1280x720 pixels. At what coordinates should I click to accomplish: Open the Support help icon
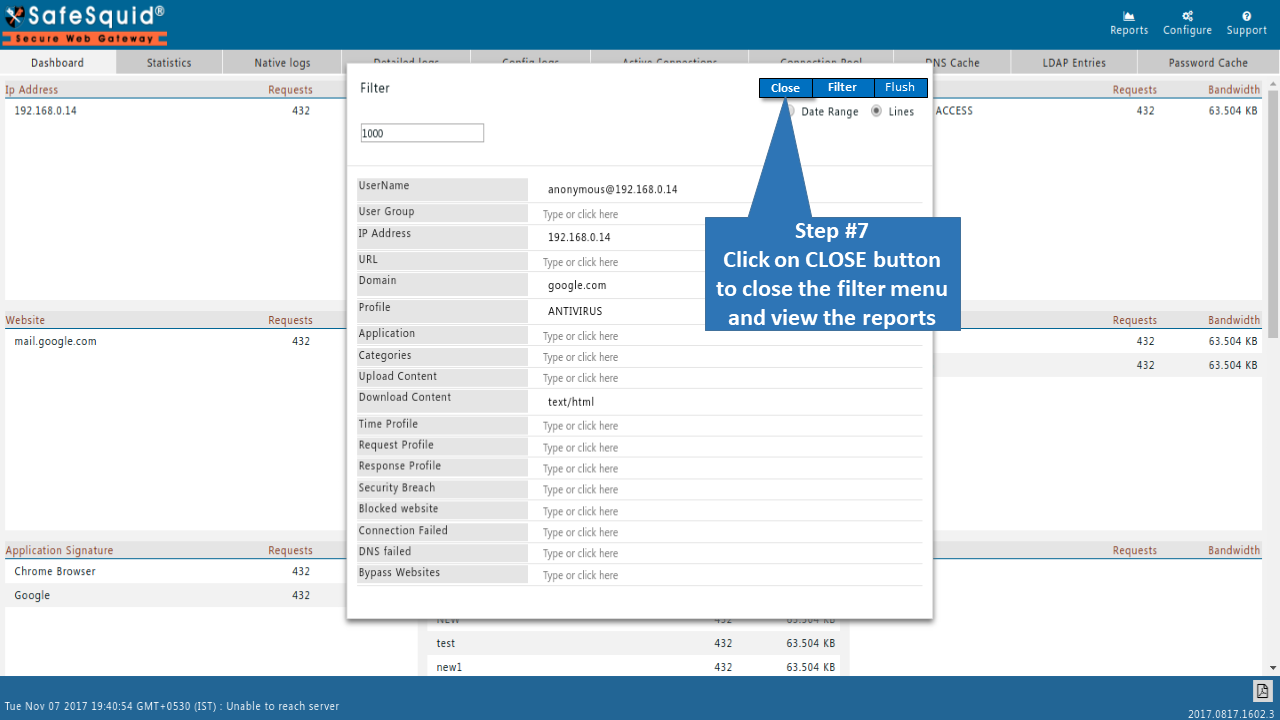pyautogui.click(x=1247, y=16)
